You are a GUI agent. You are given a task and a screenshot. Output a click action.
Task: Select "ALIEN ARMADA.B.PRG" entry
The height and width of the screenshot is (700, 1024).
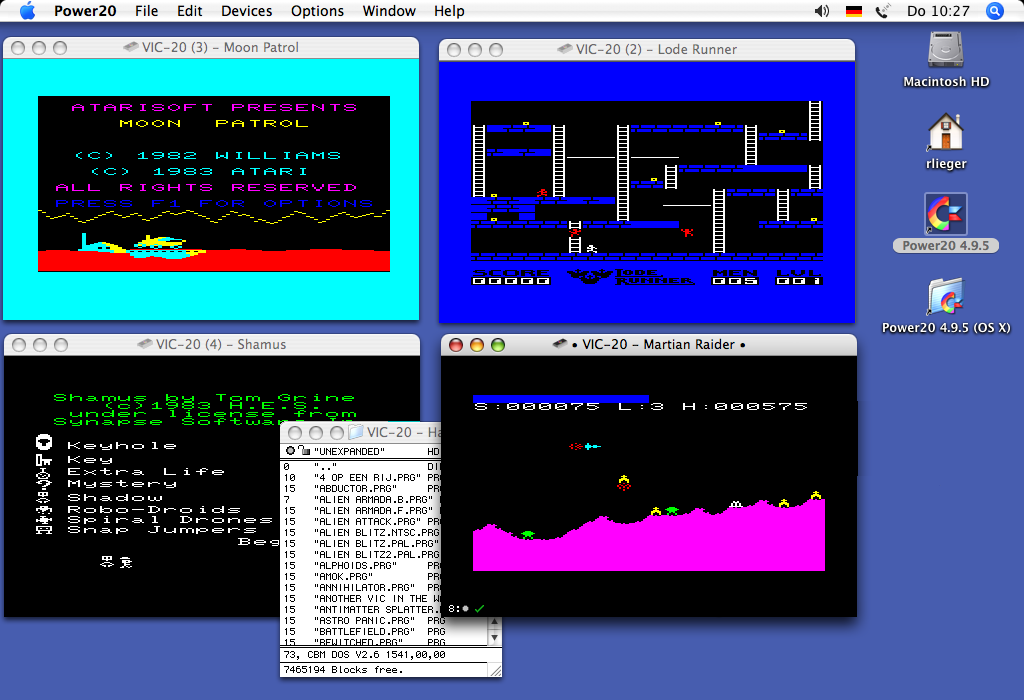point(361,500)
